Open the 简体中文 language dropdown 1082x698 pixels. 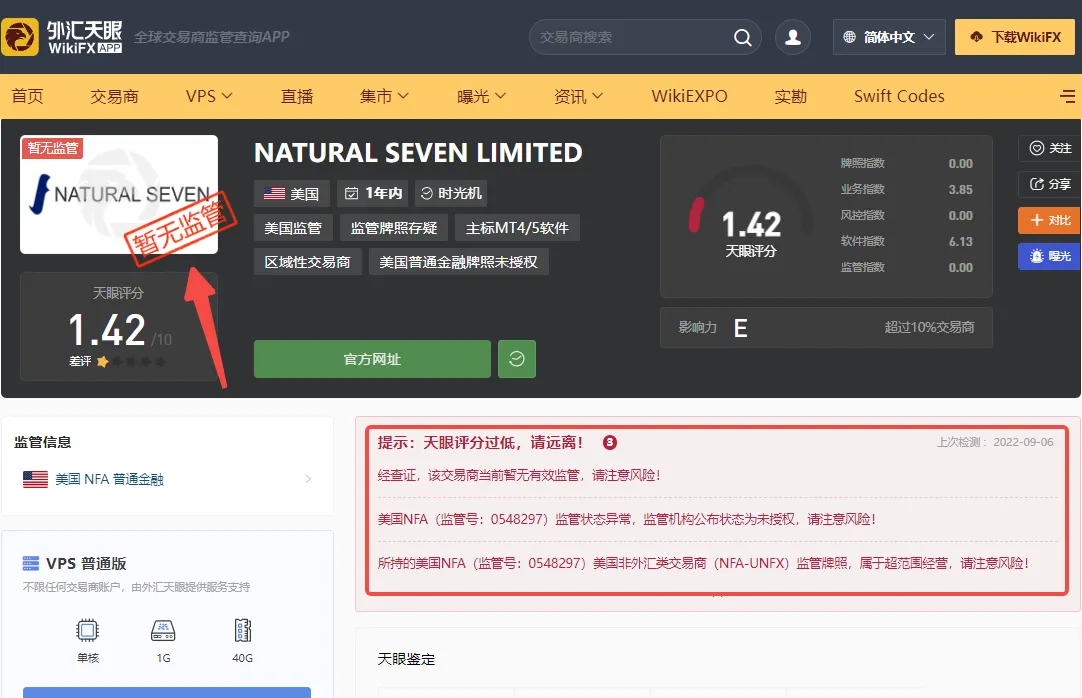(889, 37)
